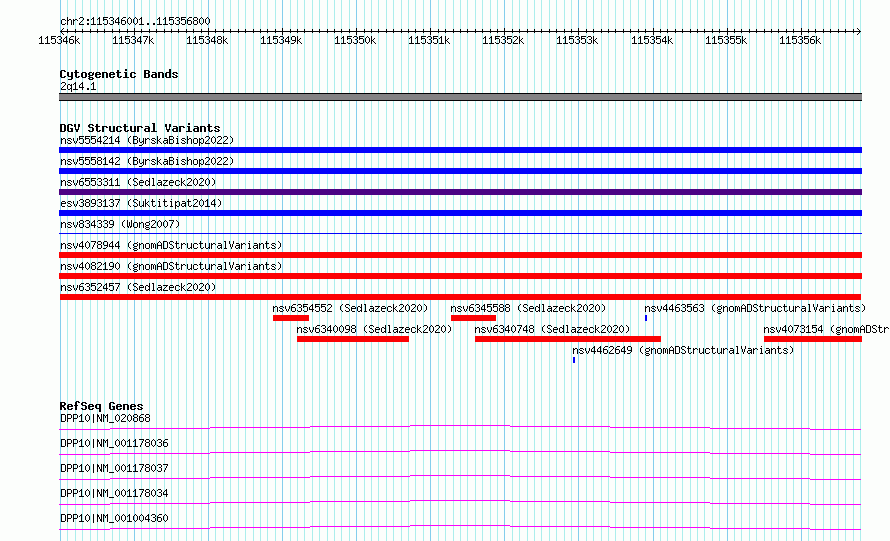Open the nsv4082190 (gnomADStructuralVariants) label
The image size is (890, 541).
(171, 266)
